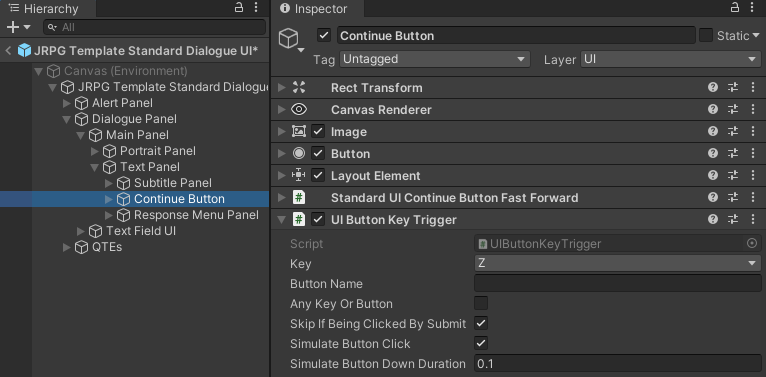Open Fast Forward script context menu

click(753, 197)
